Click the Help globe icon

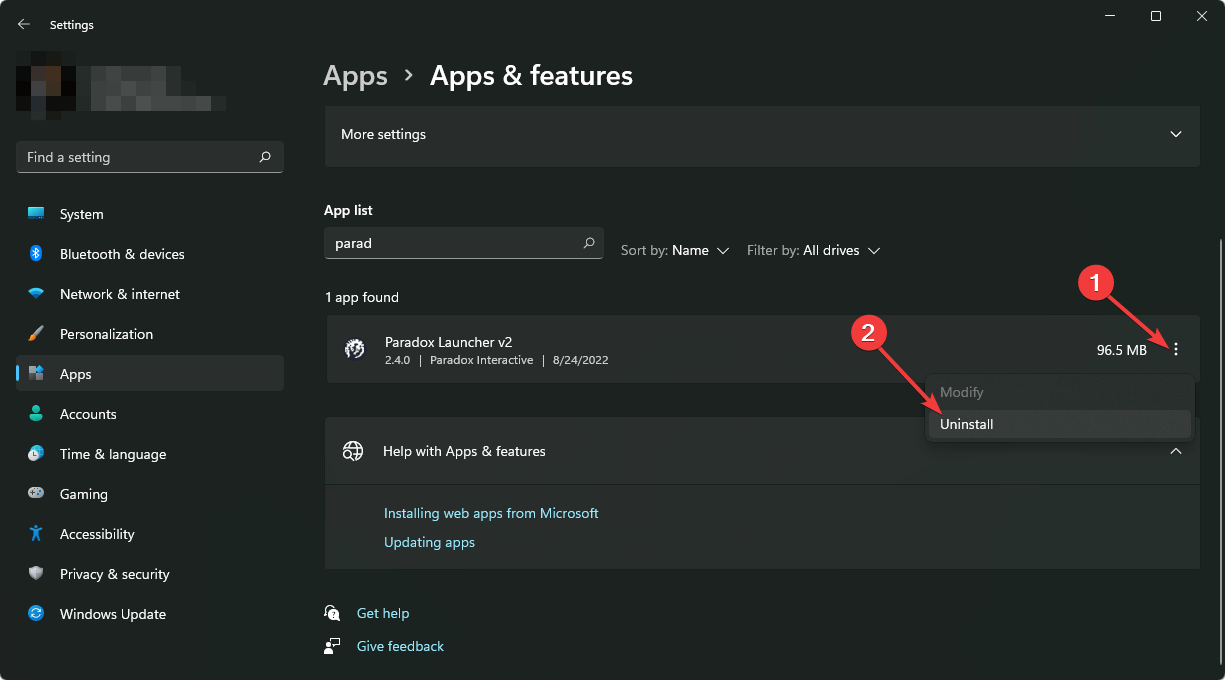[x=353, y=451]
